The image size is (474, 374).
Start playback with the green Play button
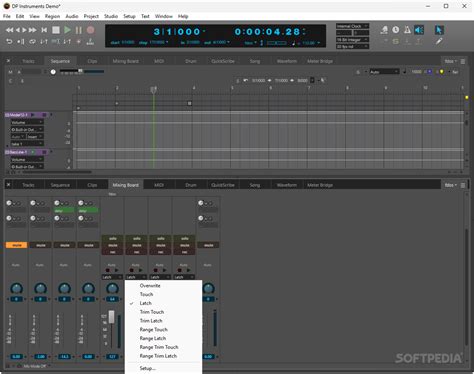coord(67,30)
